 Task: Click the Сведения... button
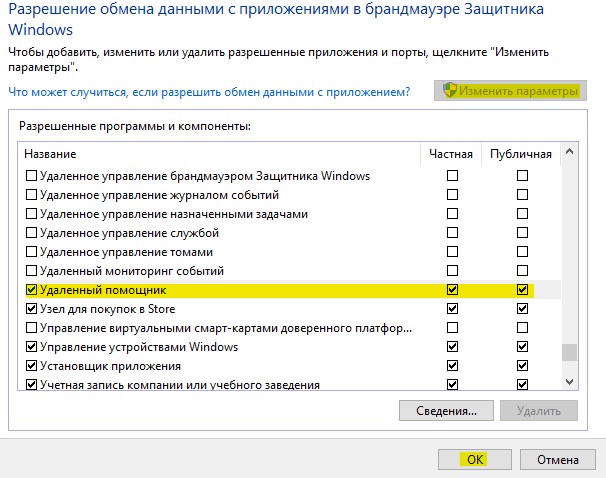[446, 410]
